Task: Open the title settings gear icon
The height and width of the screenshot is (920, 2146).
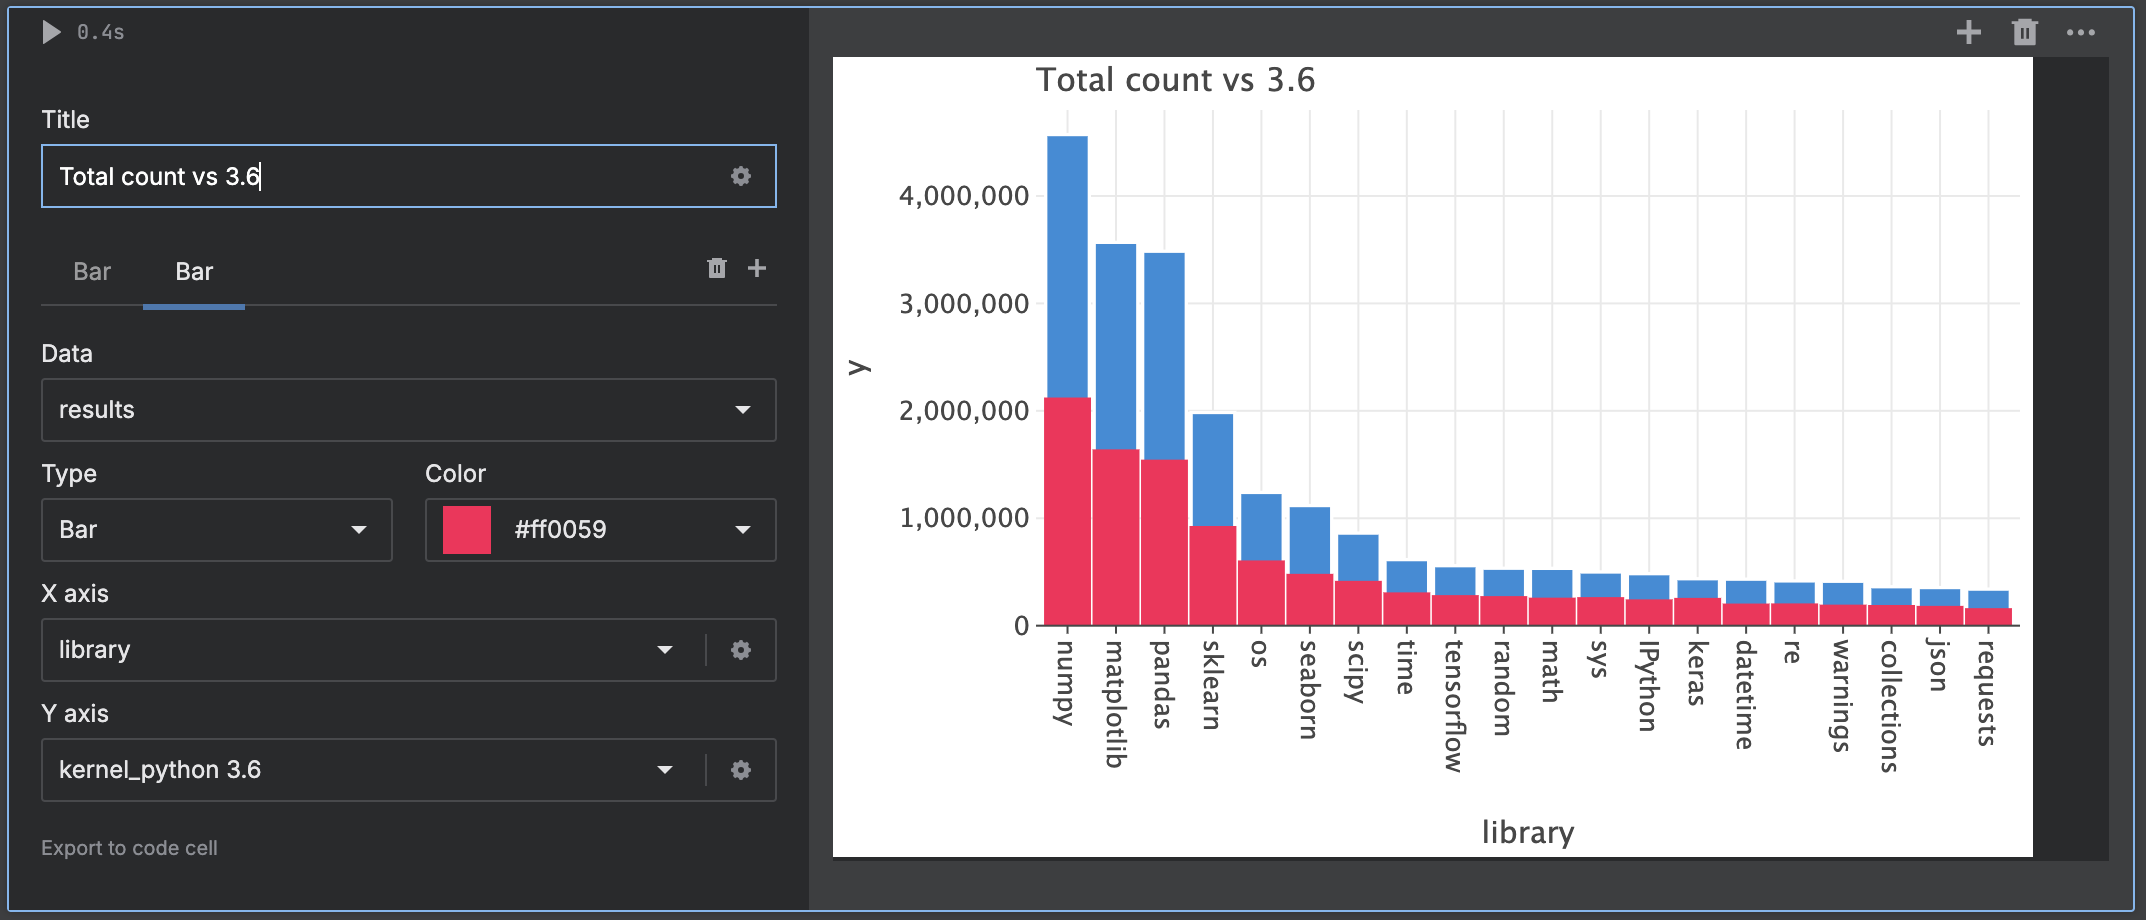Action: coord(740,176)
